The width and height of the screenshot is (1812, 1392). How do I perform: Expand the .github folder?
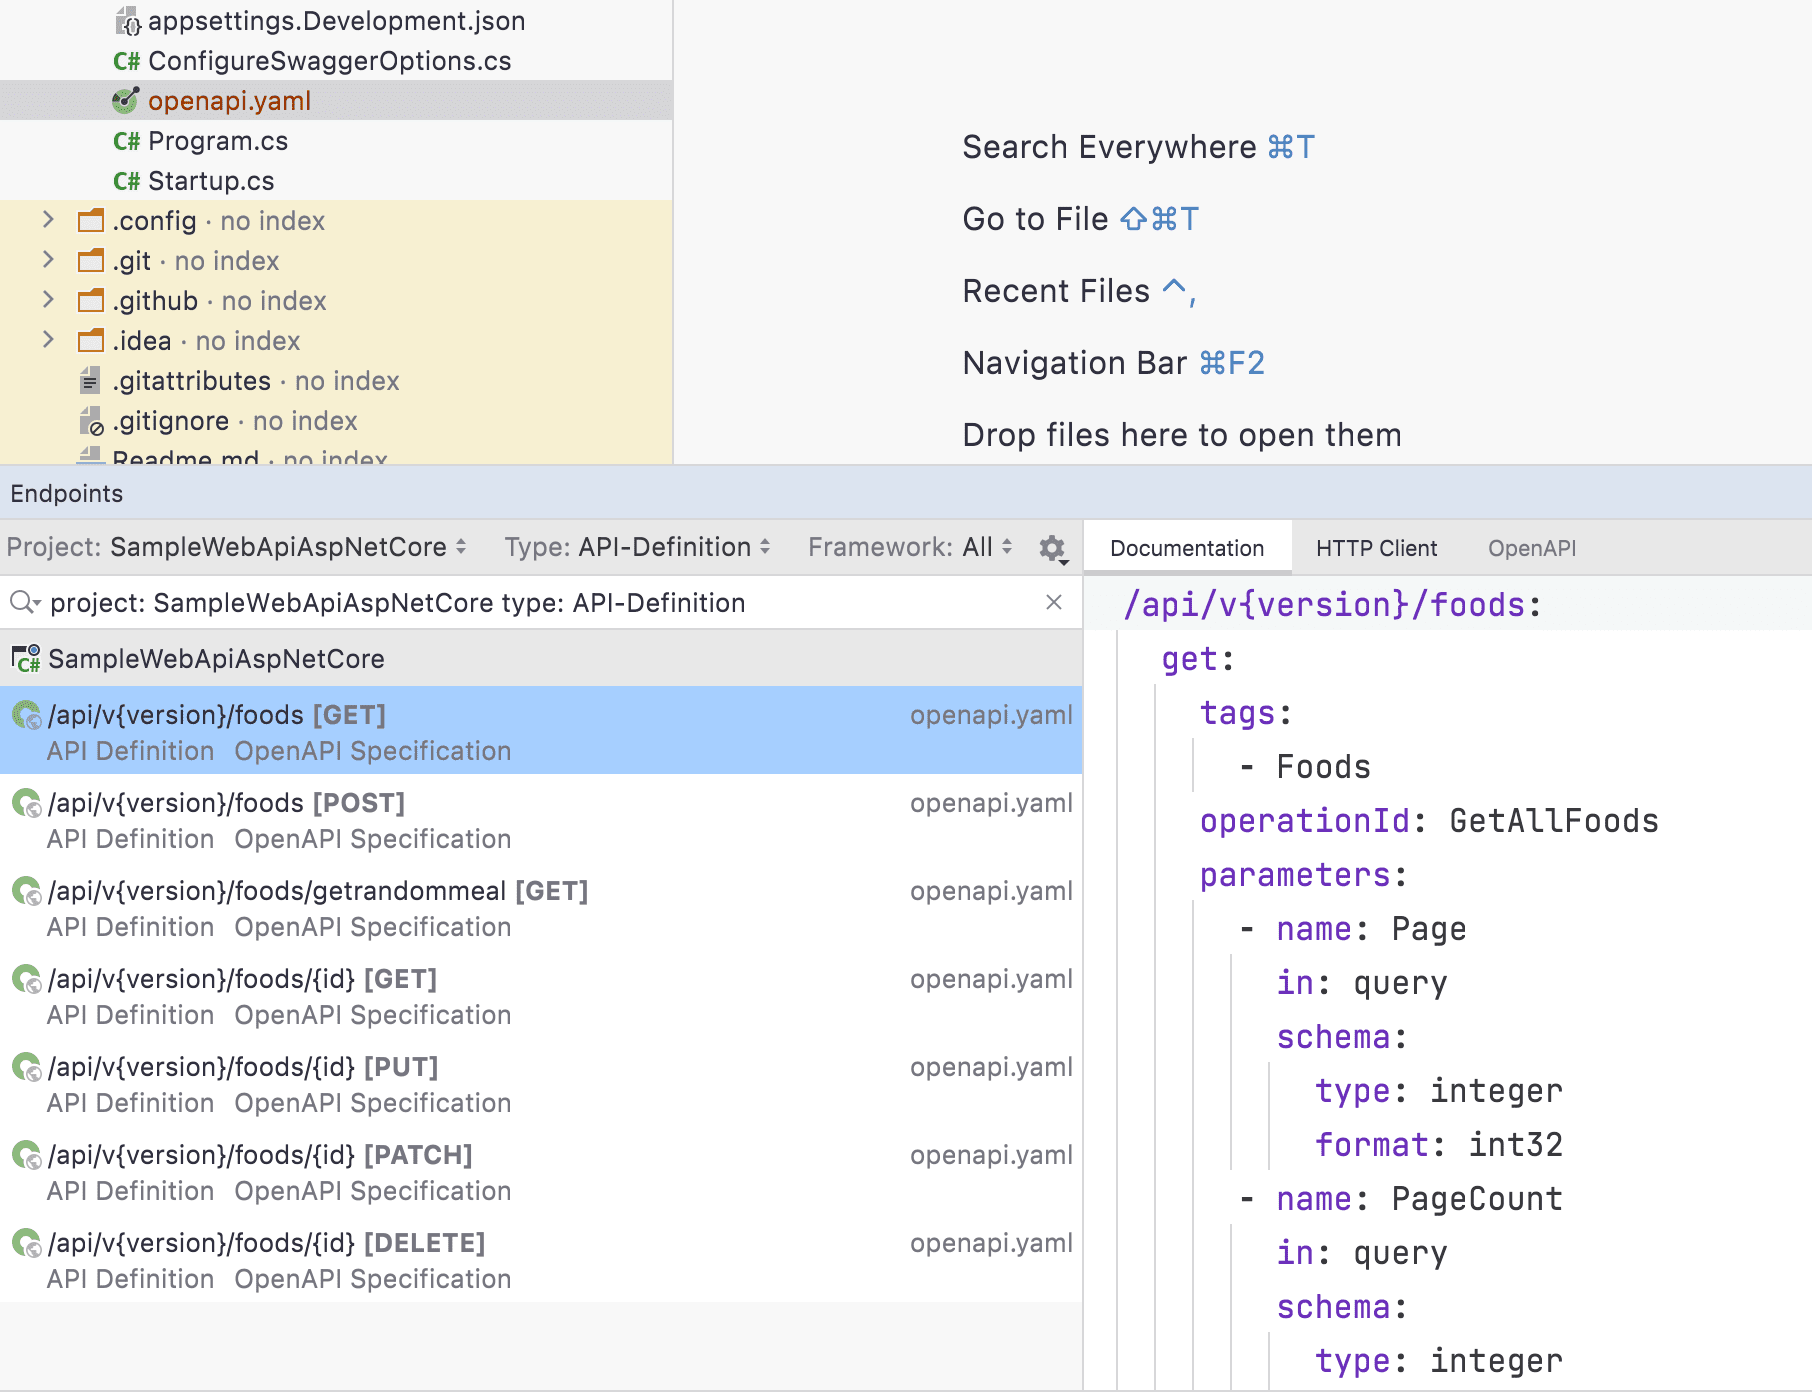tap(48, 300)
